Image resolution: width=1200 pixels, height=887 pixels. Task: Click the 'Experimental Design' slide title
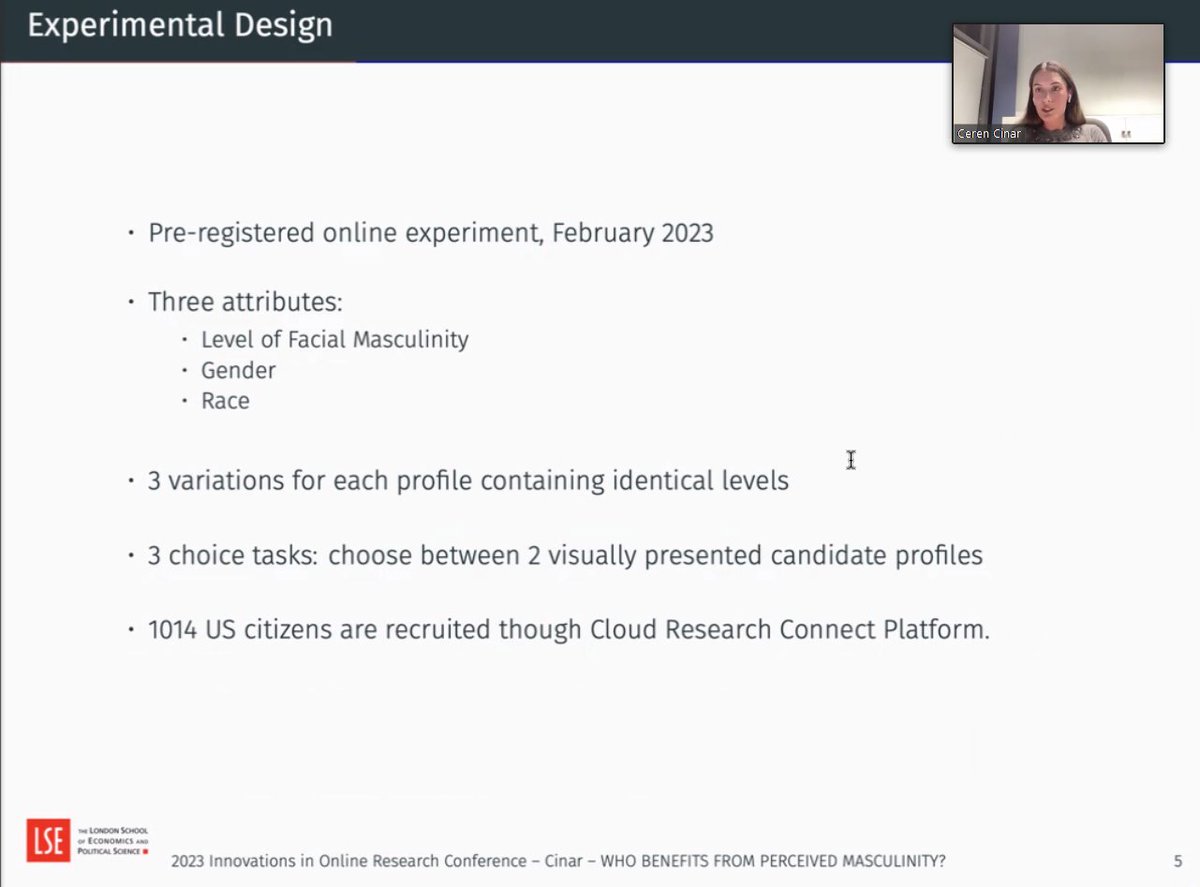coord(180,26)
